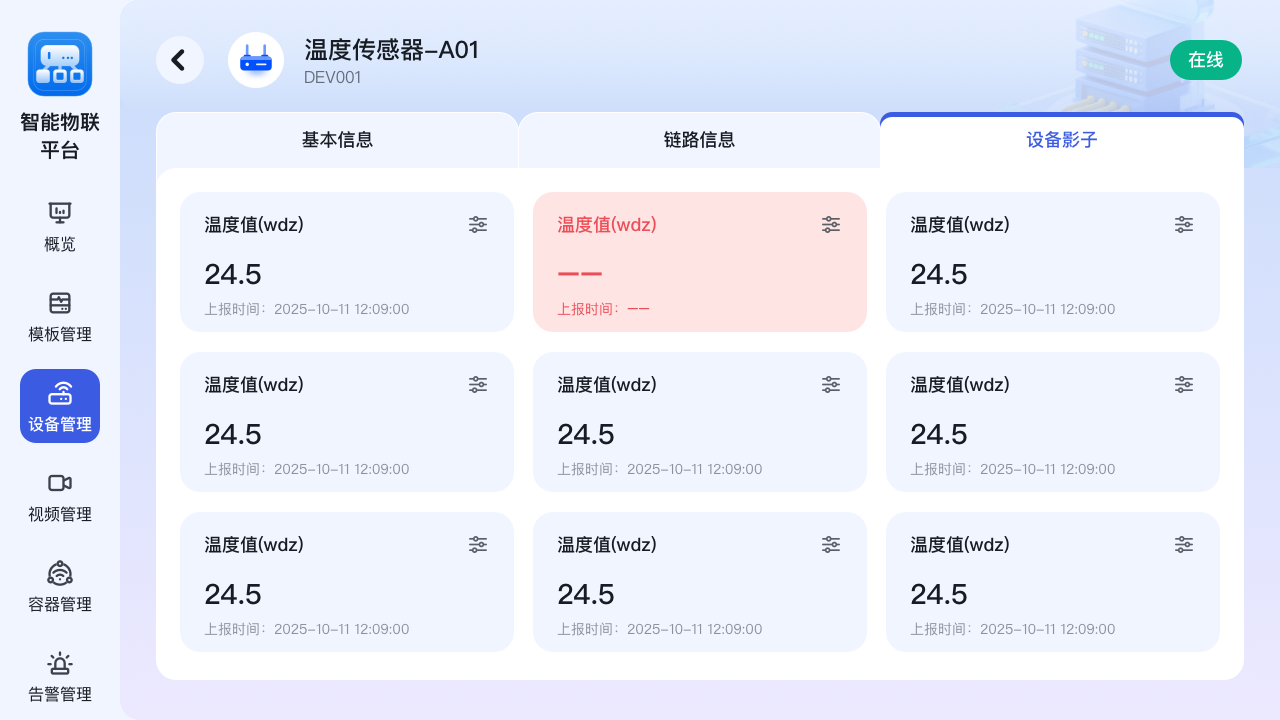Click the slider-adjust control on the middle-left card
This screenshot has width=1280, height=720.
[x=478, y=384]
